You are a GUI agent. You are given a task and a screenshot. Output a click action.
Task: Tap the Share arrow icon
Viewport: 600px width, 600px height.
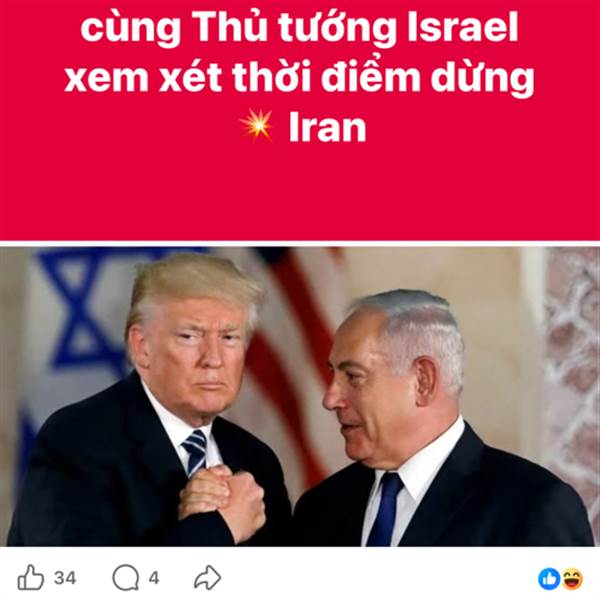207,578
